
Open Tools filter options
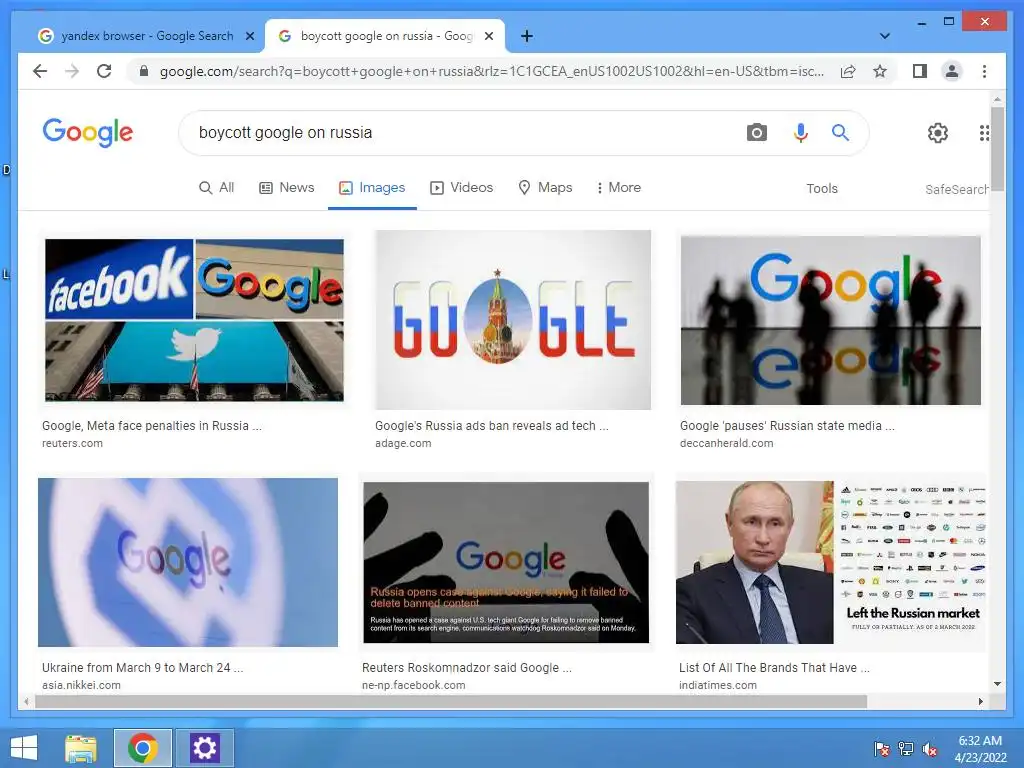click(822, 188)
